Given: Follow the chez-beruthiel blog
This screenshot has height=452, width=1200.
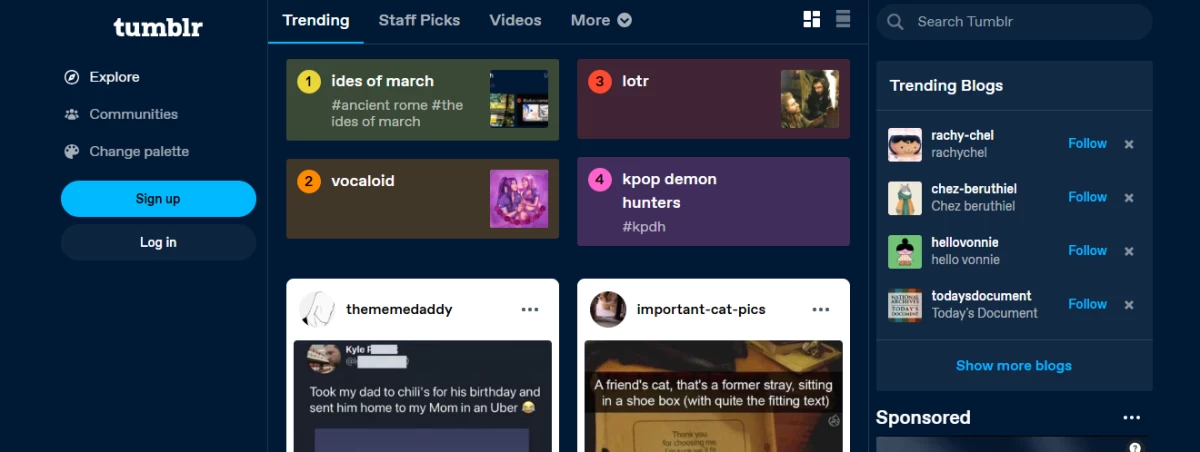Looking at the screenshot, I should pyautogui.click(x=1087, y=197).
